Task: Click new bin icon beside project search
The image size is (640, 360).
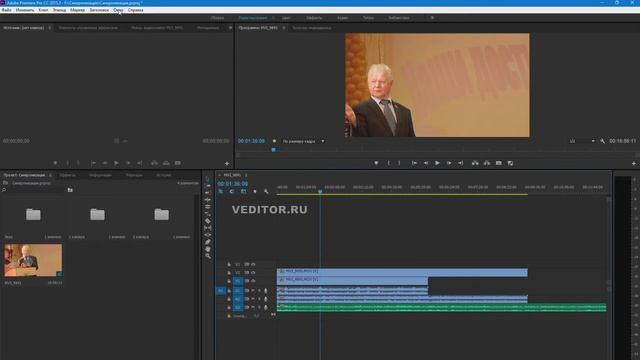Action: pyautogui.click(x=70, y=190)
